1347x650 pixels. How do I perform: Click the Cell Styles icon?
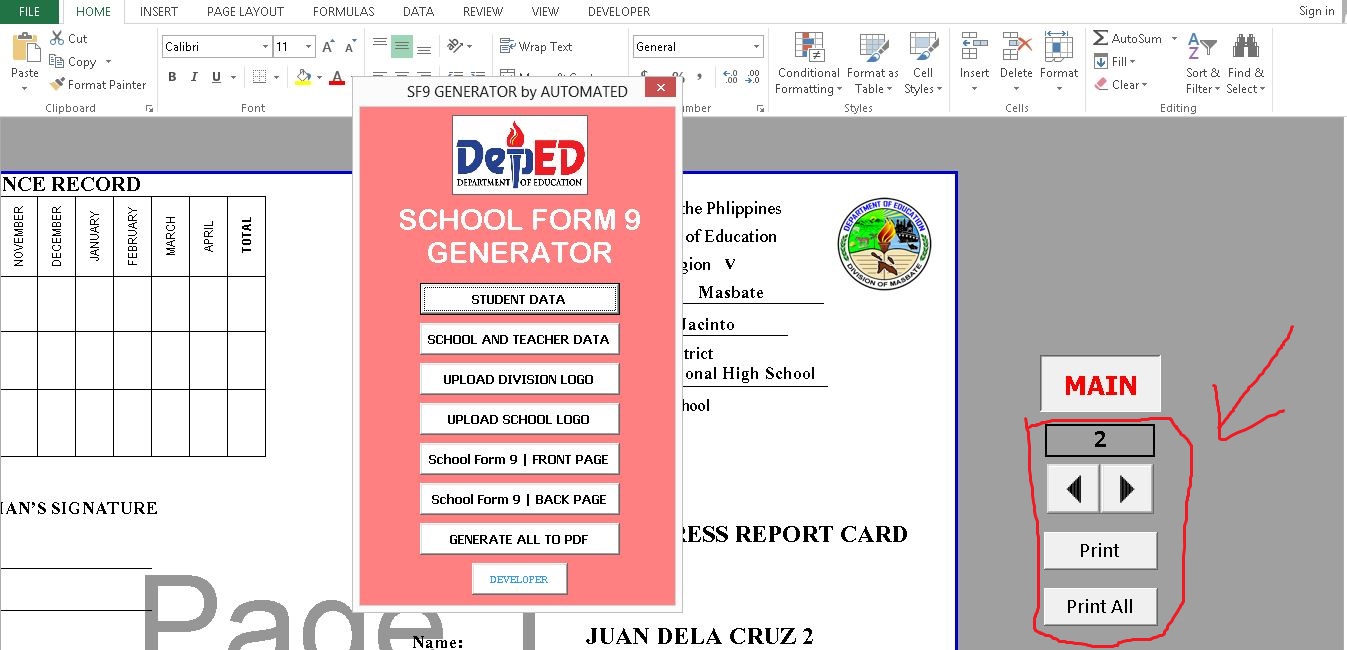click(922, 60)
